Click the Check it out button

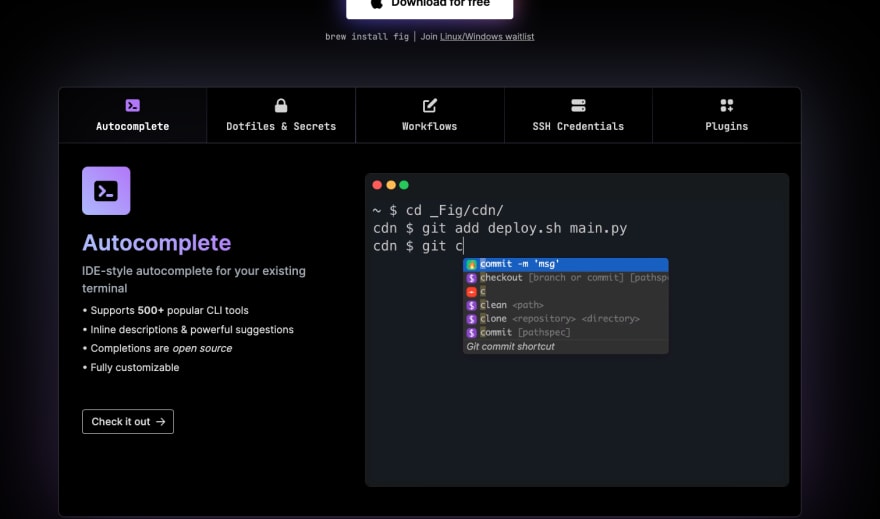tap(128, 421)
